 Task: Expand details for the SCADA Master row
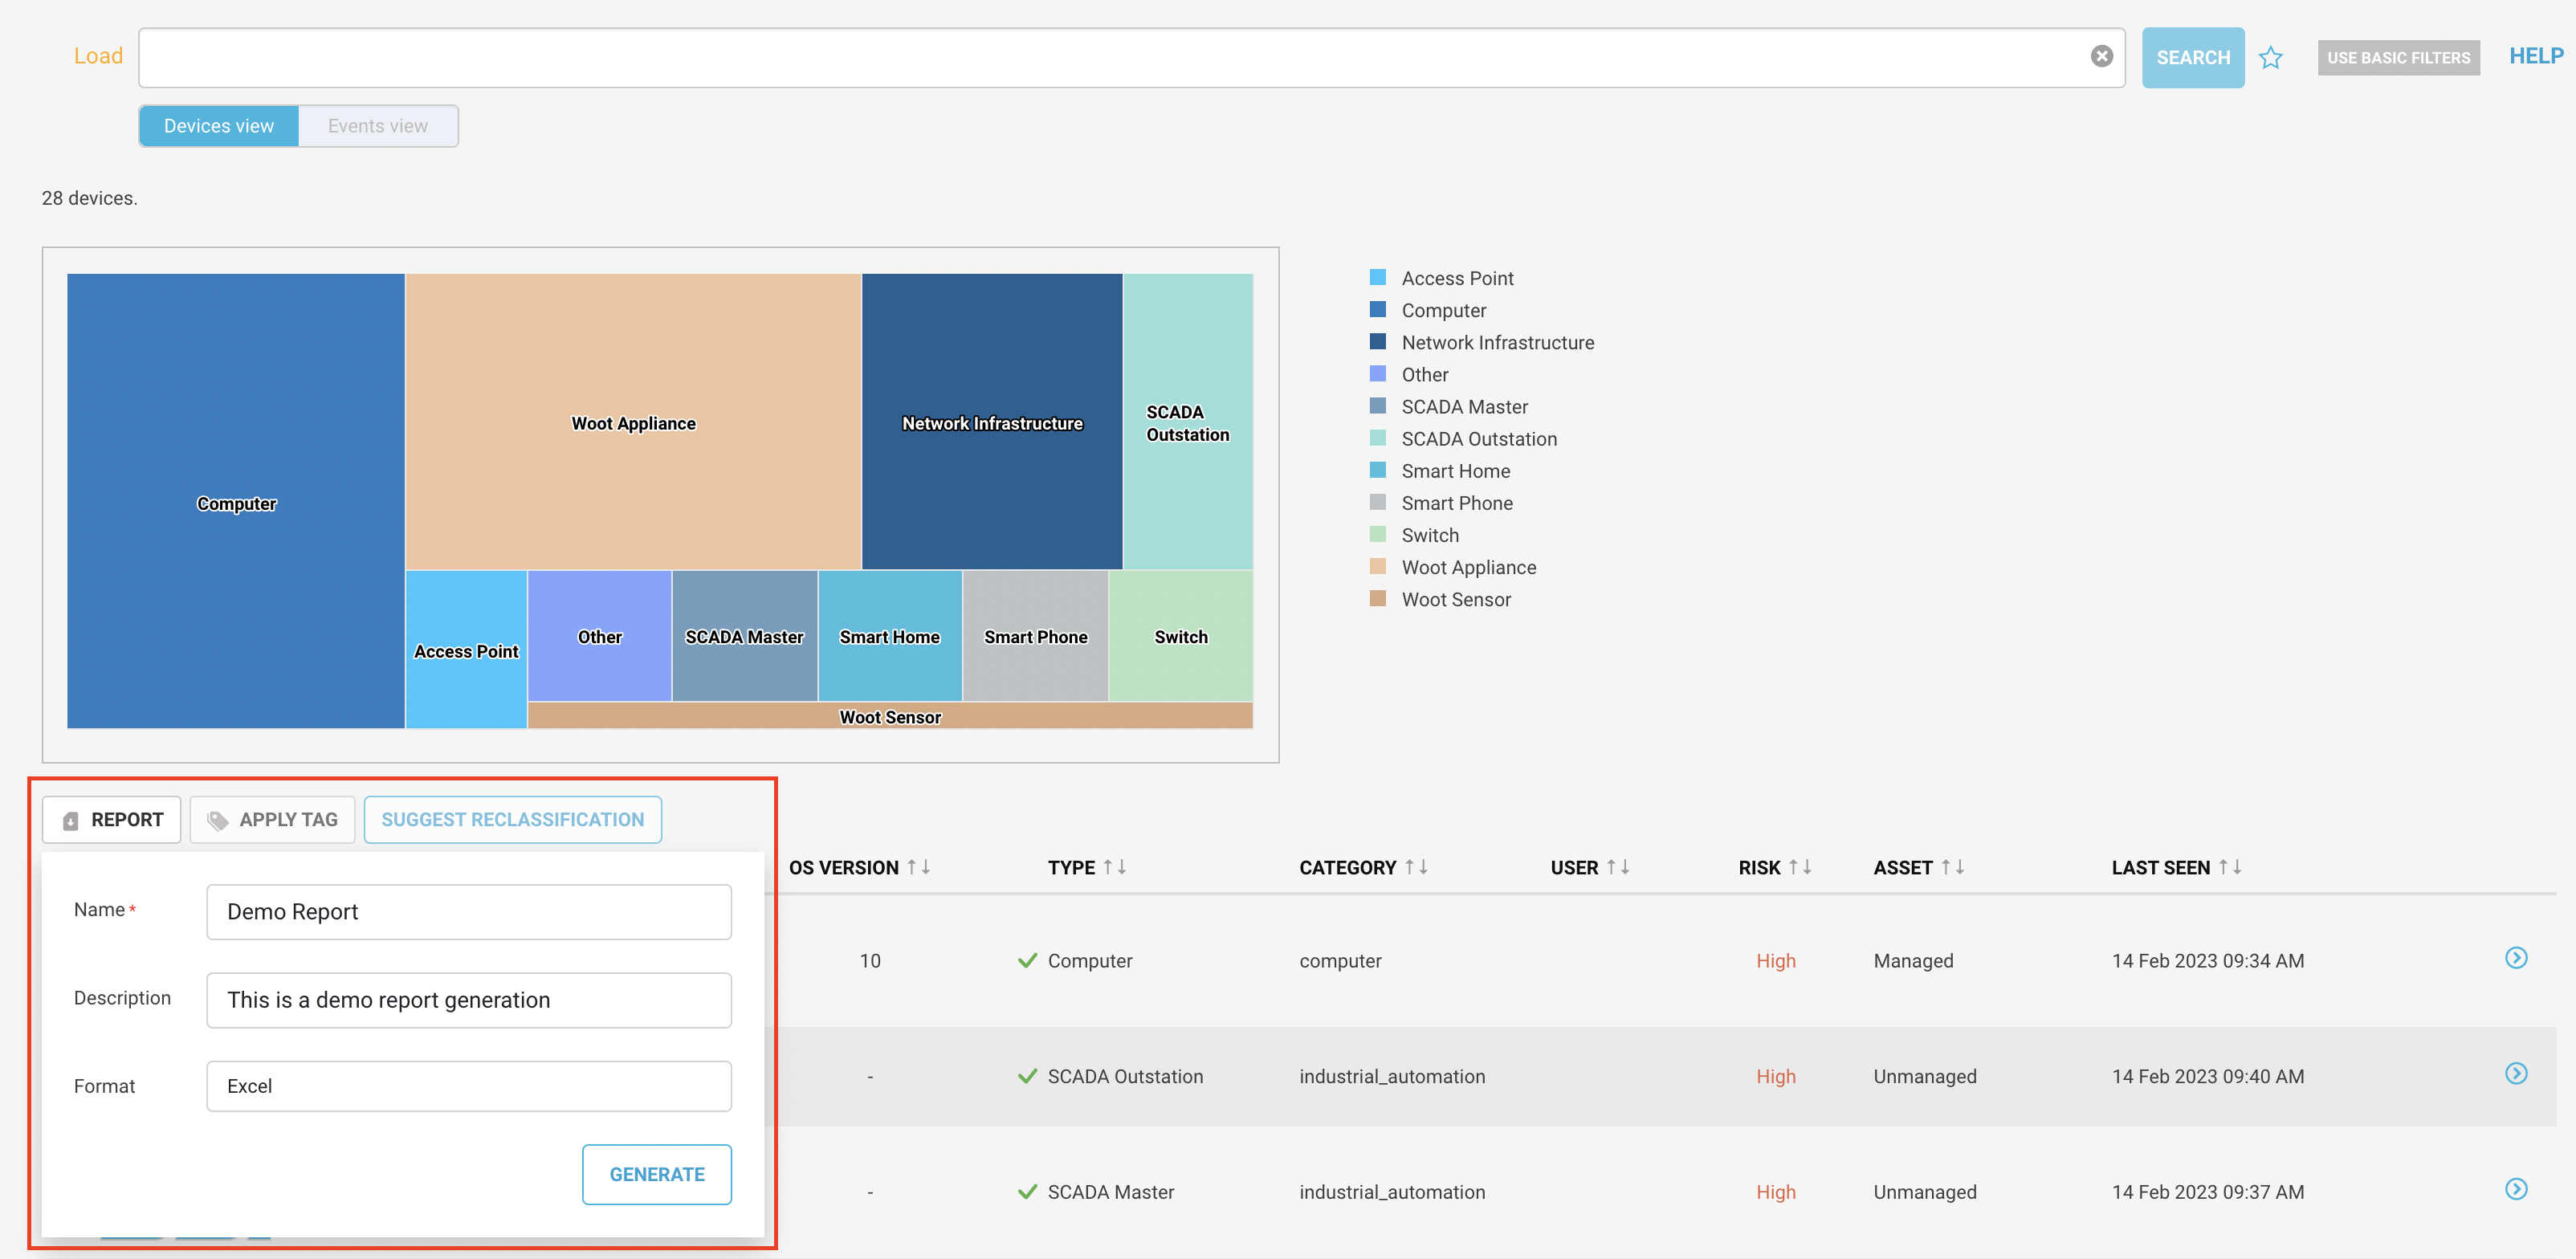(x=2517, y=1191)
